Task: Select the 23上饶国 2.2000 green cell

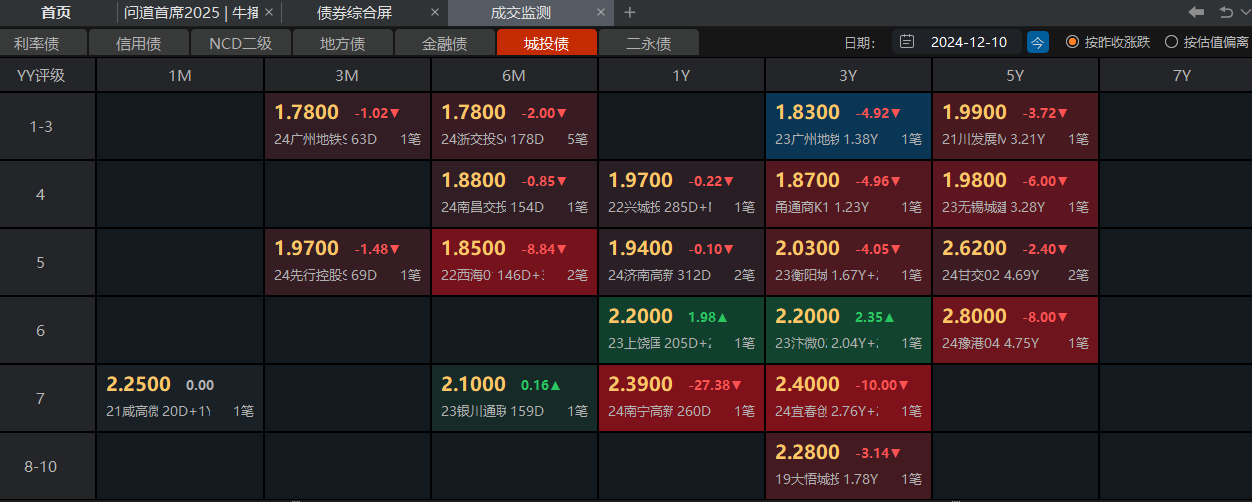Action: (x=681, y=329)
